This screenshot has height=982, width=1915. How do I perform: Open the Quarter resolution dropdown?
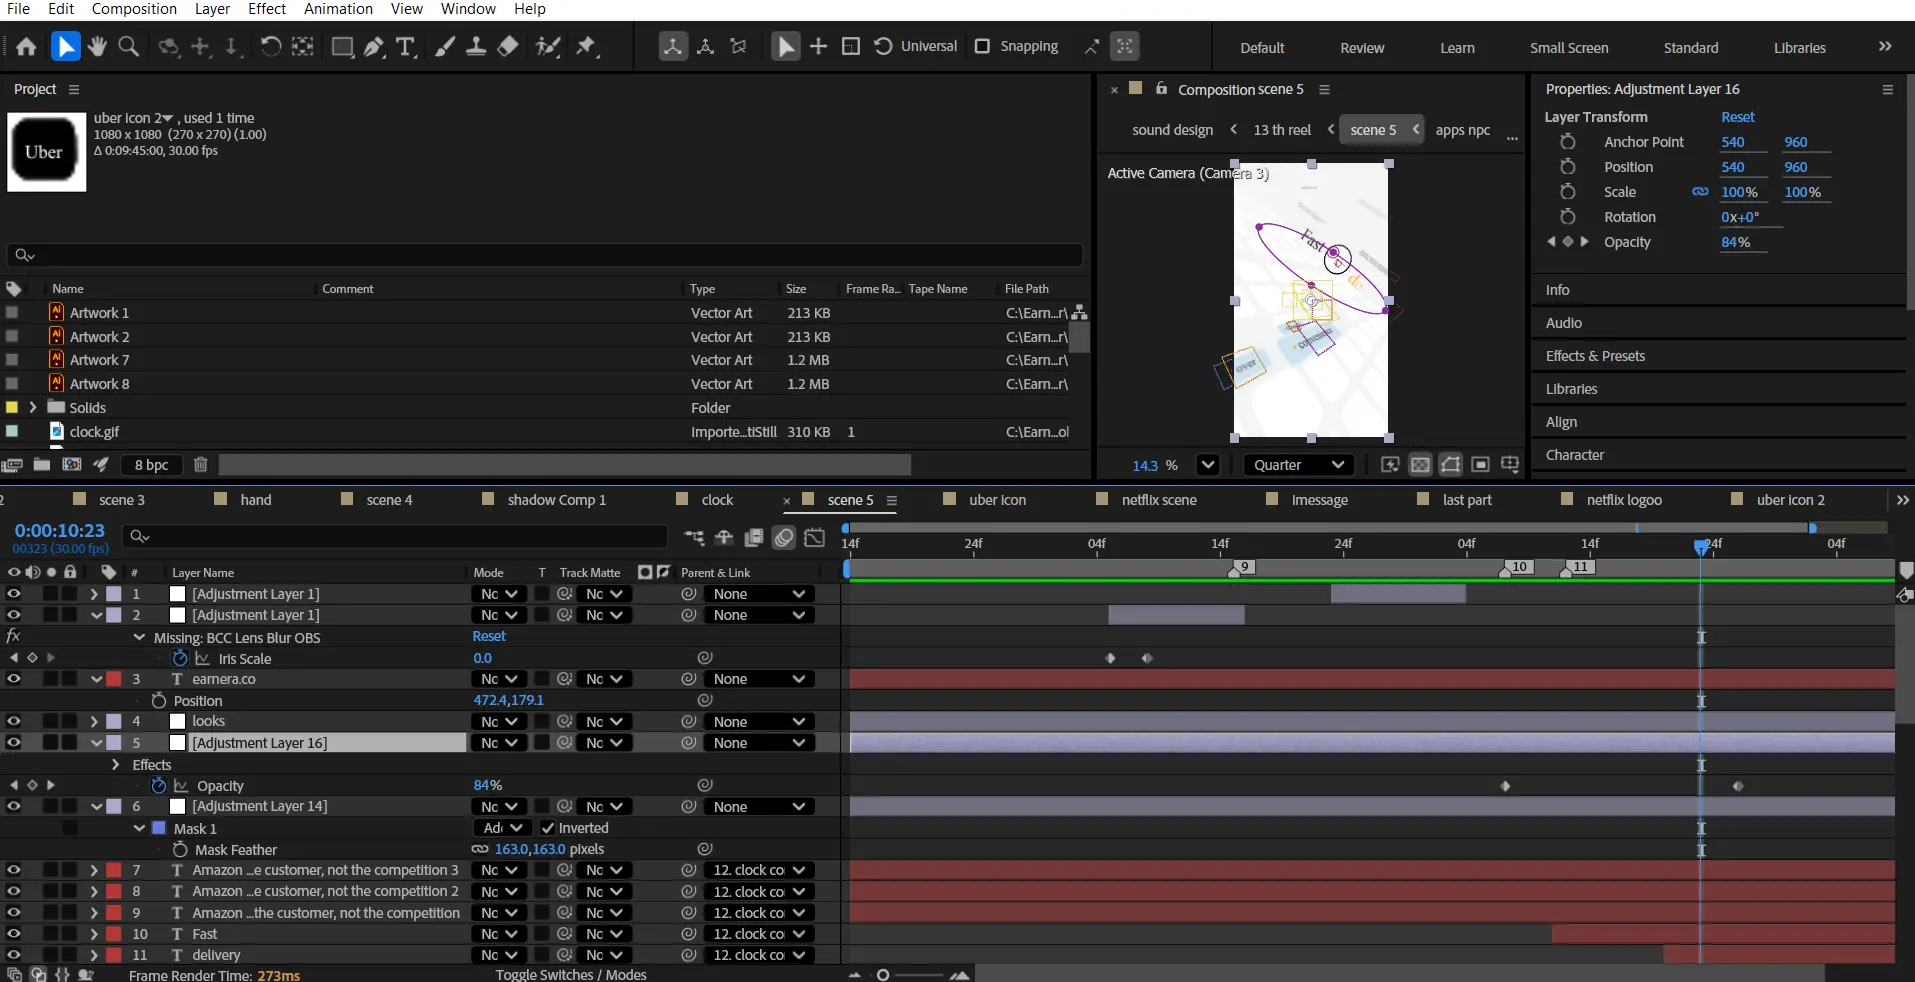click(1297, 465)
